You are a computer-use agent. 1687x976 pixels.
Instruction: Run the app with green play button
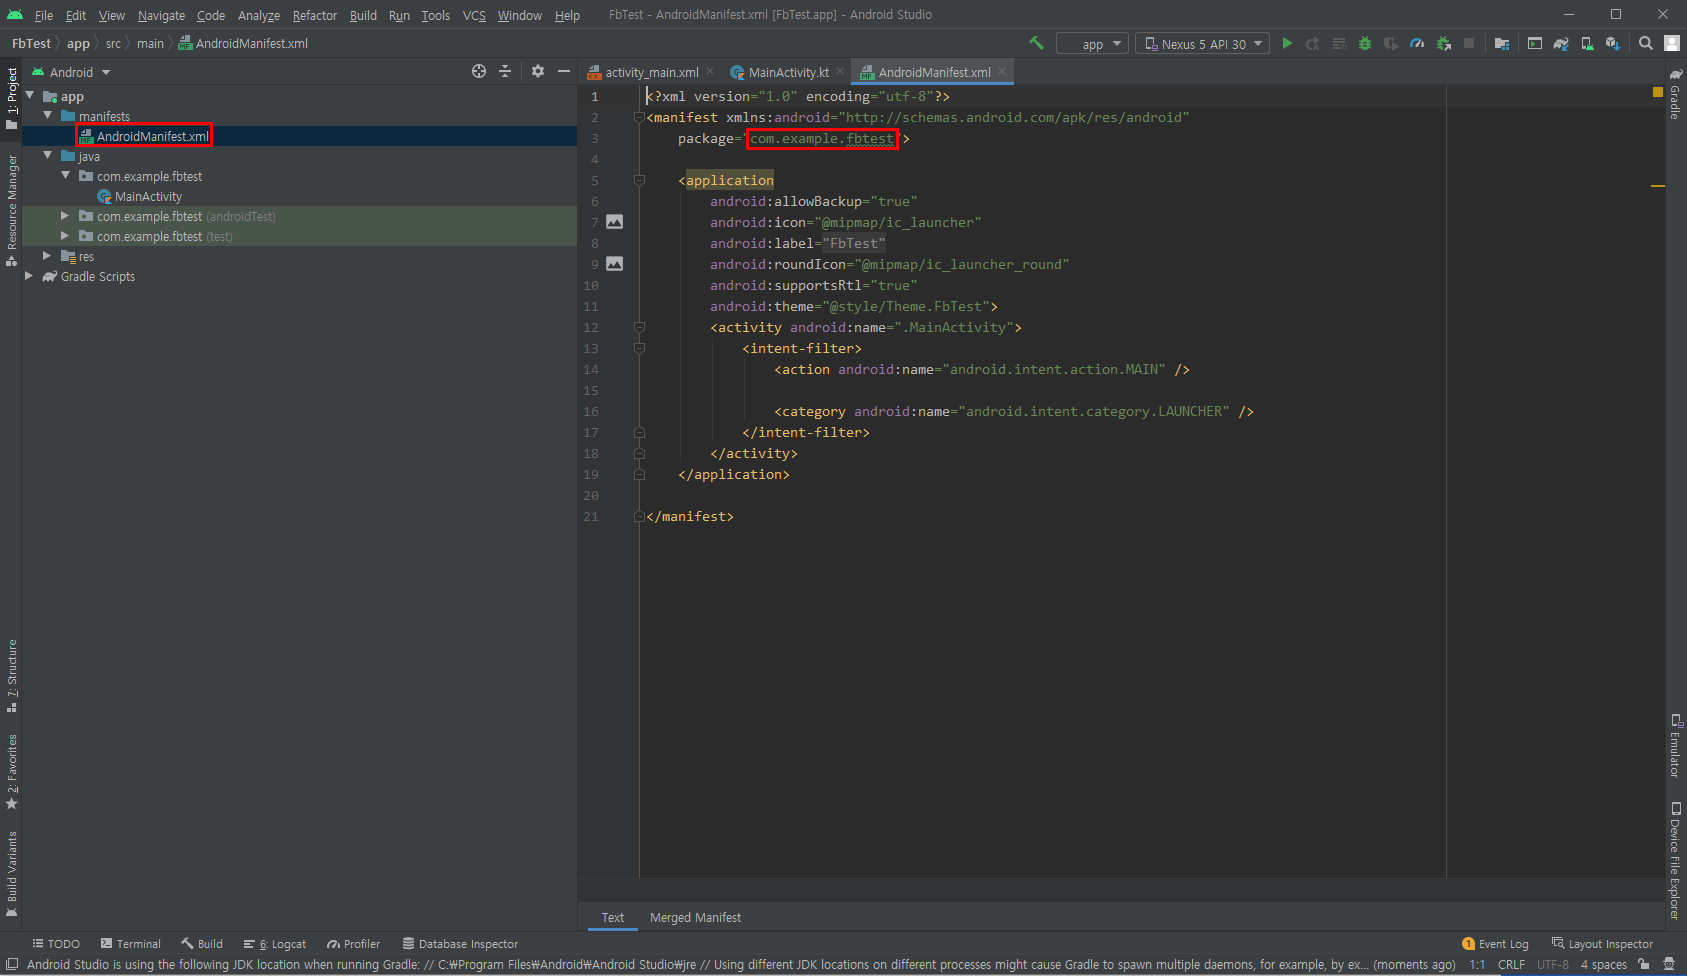pos(1288,43)
